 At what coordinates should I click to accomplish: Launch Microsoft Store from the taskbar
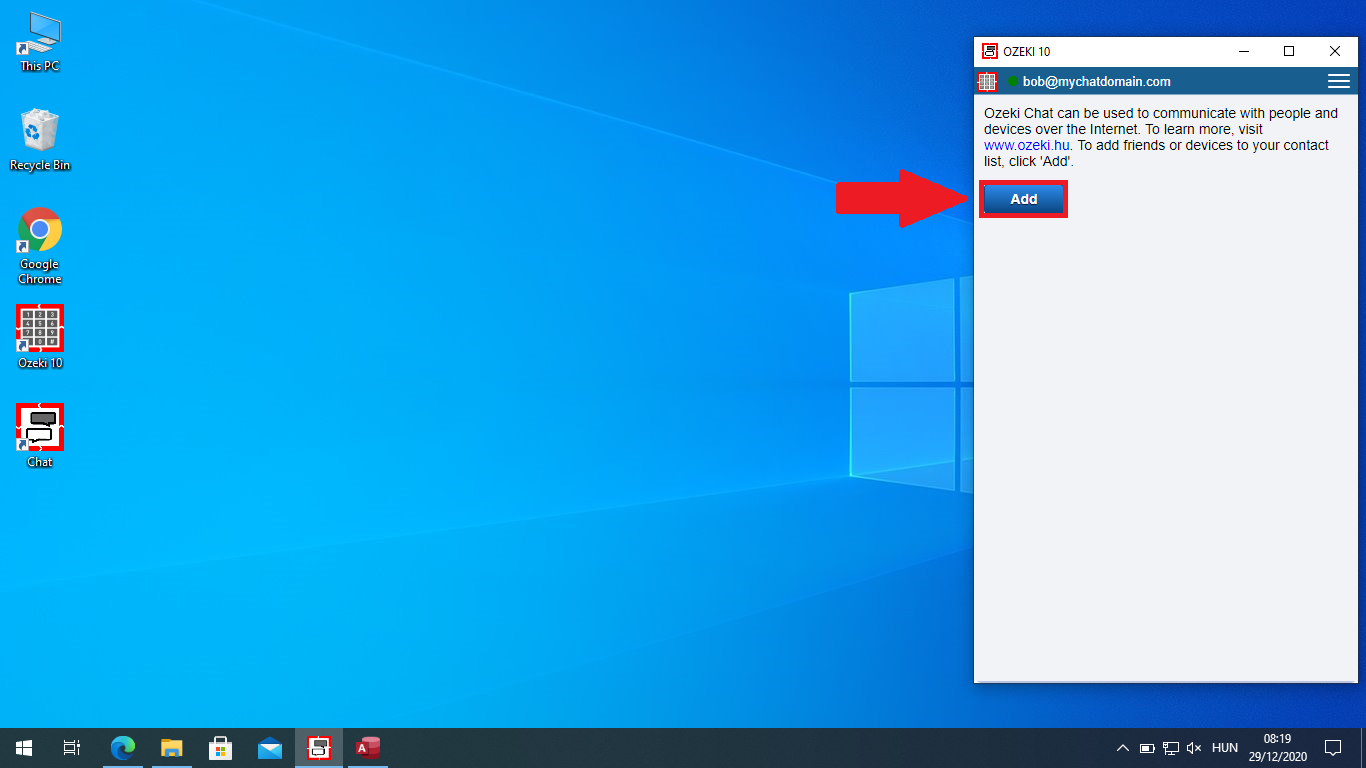[x=220, y=747]
